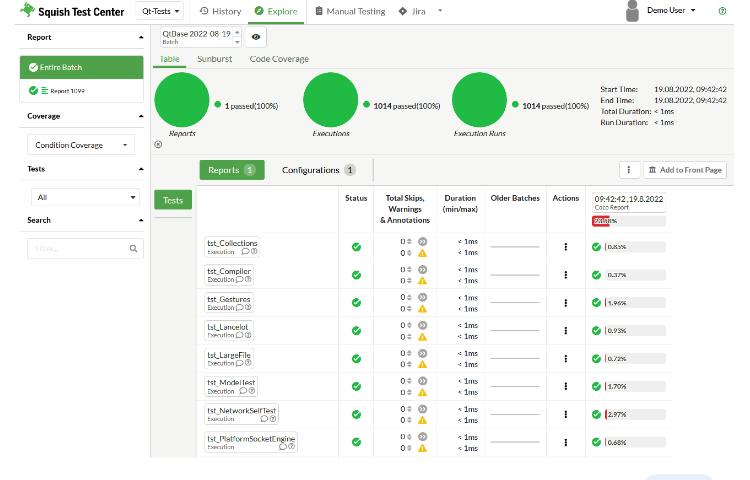This screenshot has height=480, width=750.
Task: Open the kebab options menu near Add to Front Page
Action: click(x=629, y=170)
